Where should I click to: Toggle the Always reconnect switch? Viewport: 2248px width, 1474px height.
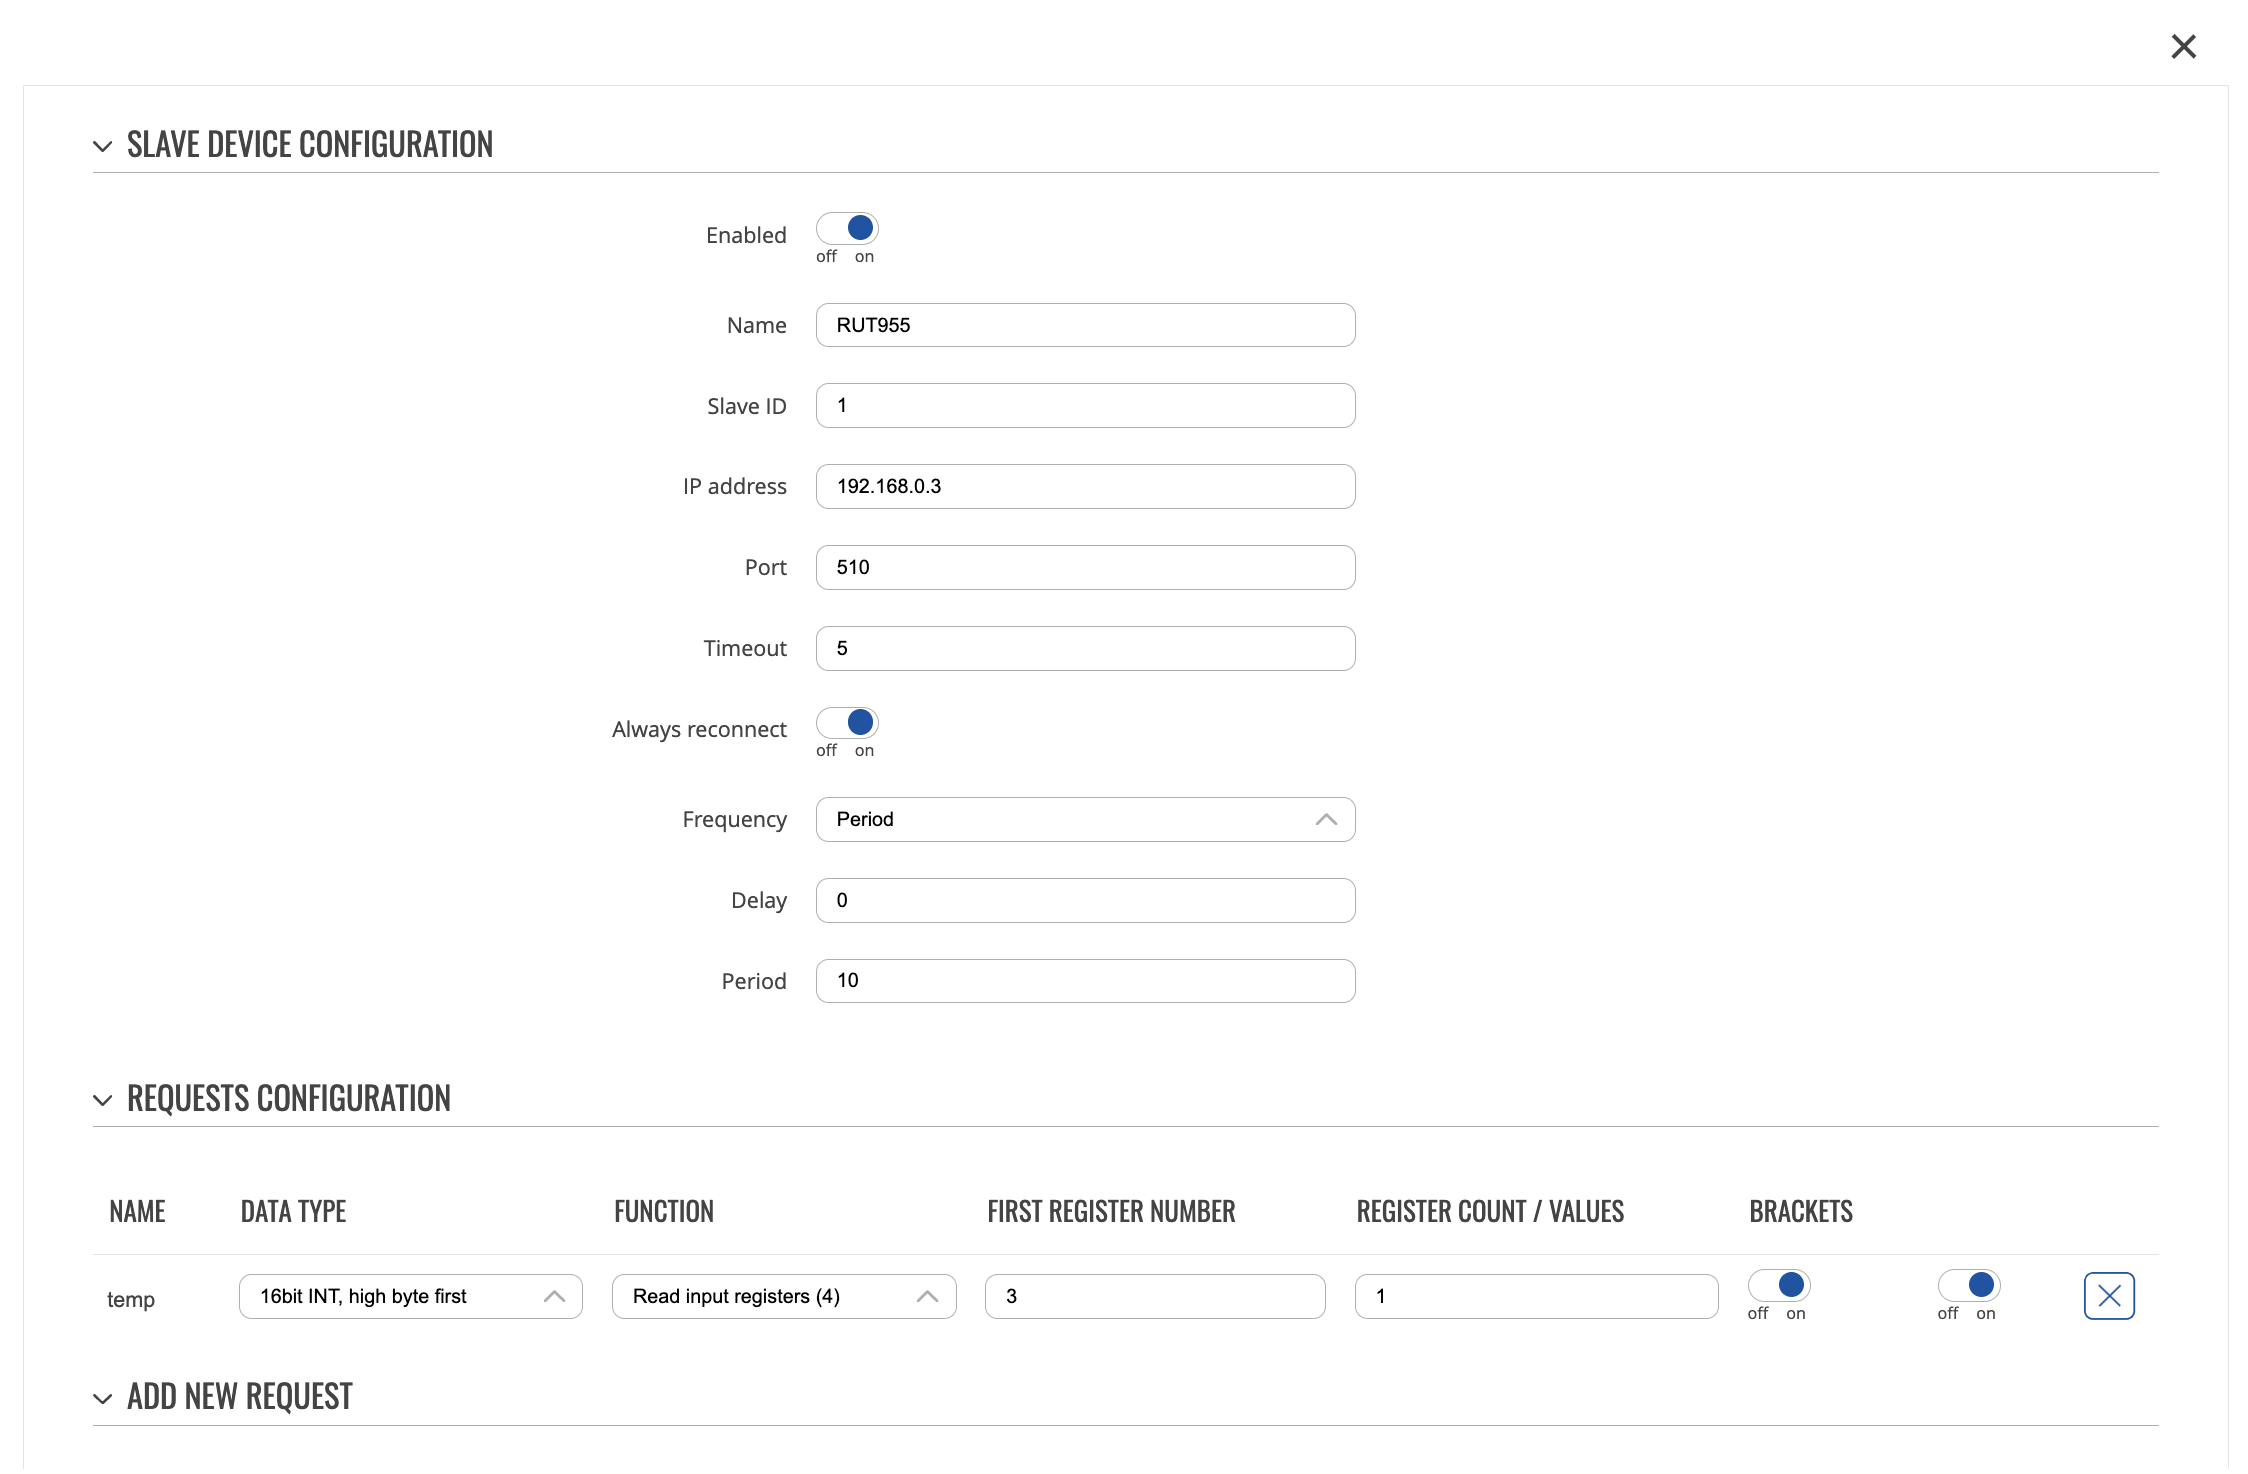[x=847, y=723]
